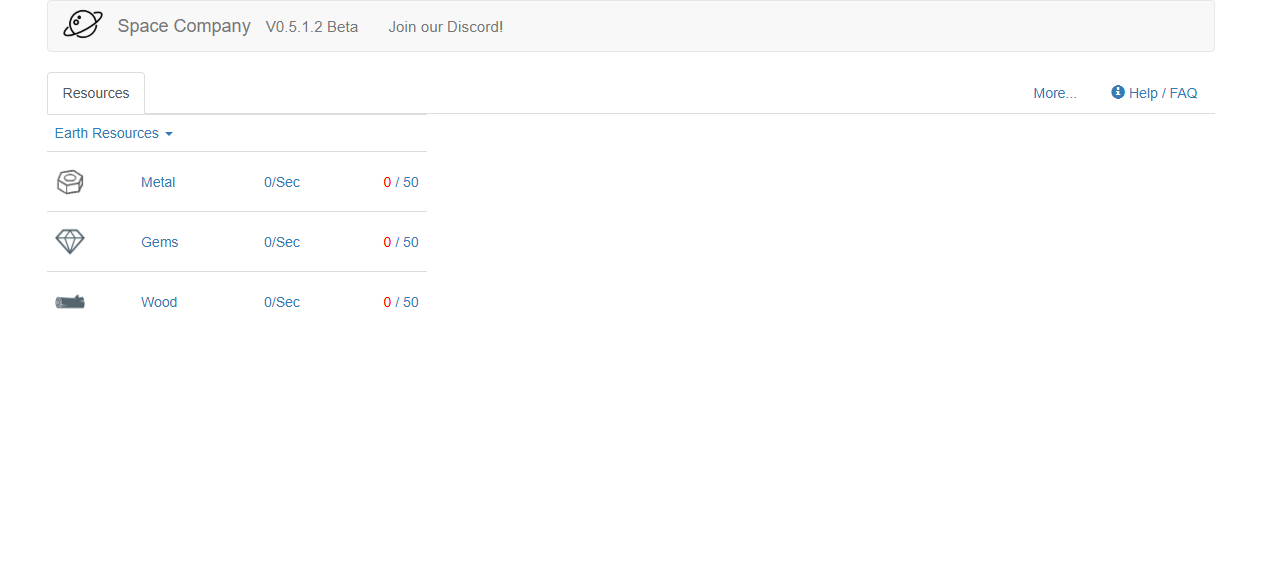The height and width of the screenshot is (572, 1262).
Task: Click the Wood log icon
Action: 70,302
